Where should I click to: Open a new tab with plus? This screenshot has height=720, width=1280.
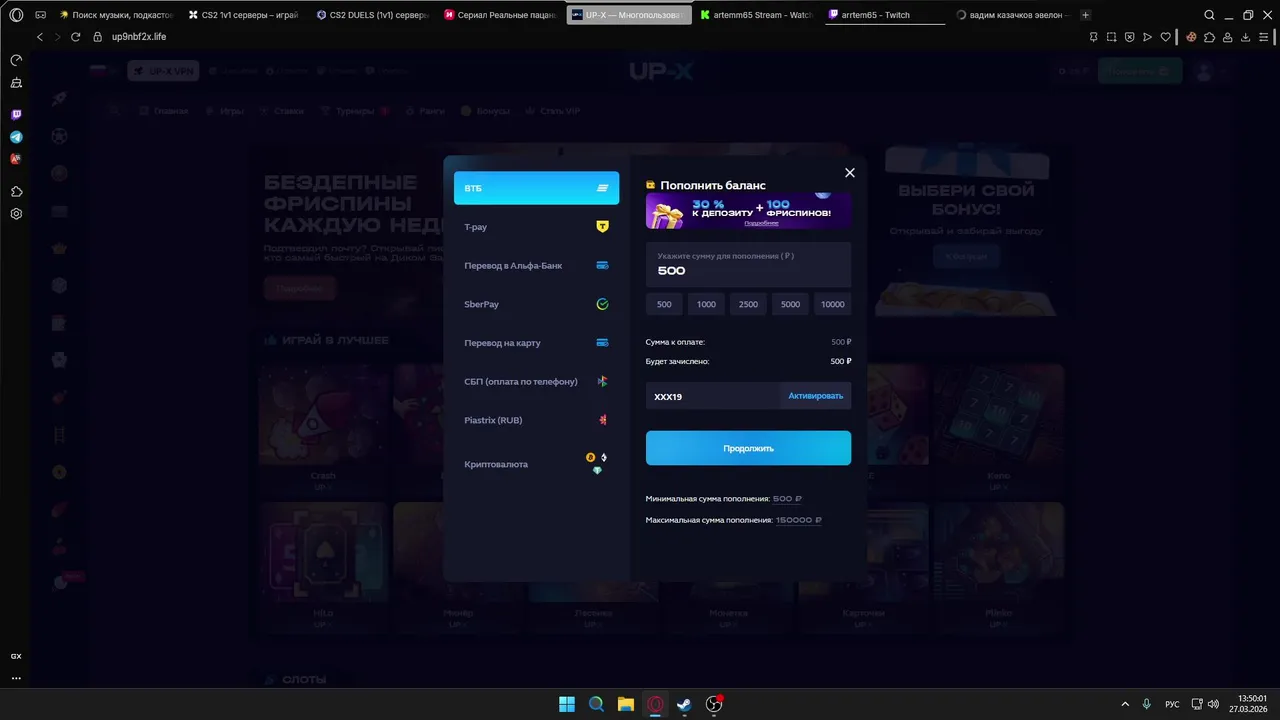(x=1086, y=15)
